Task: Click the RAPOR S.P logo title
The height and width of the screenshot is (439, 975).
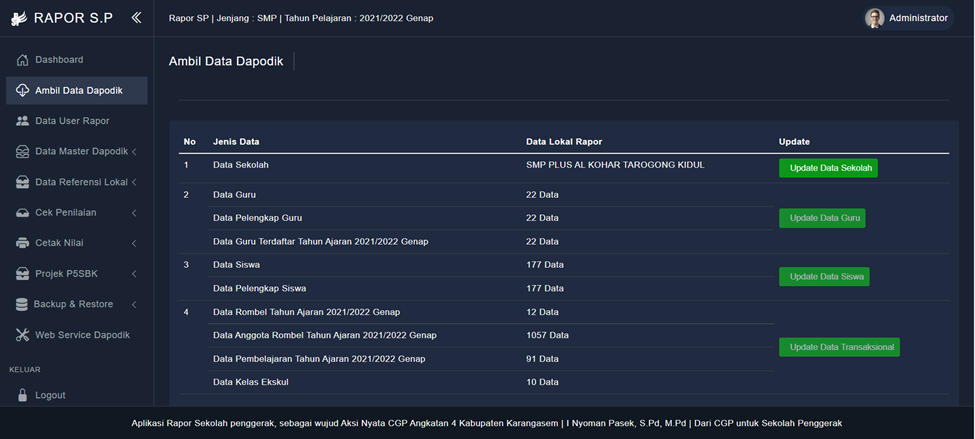Action: click(72, 18)
